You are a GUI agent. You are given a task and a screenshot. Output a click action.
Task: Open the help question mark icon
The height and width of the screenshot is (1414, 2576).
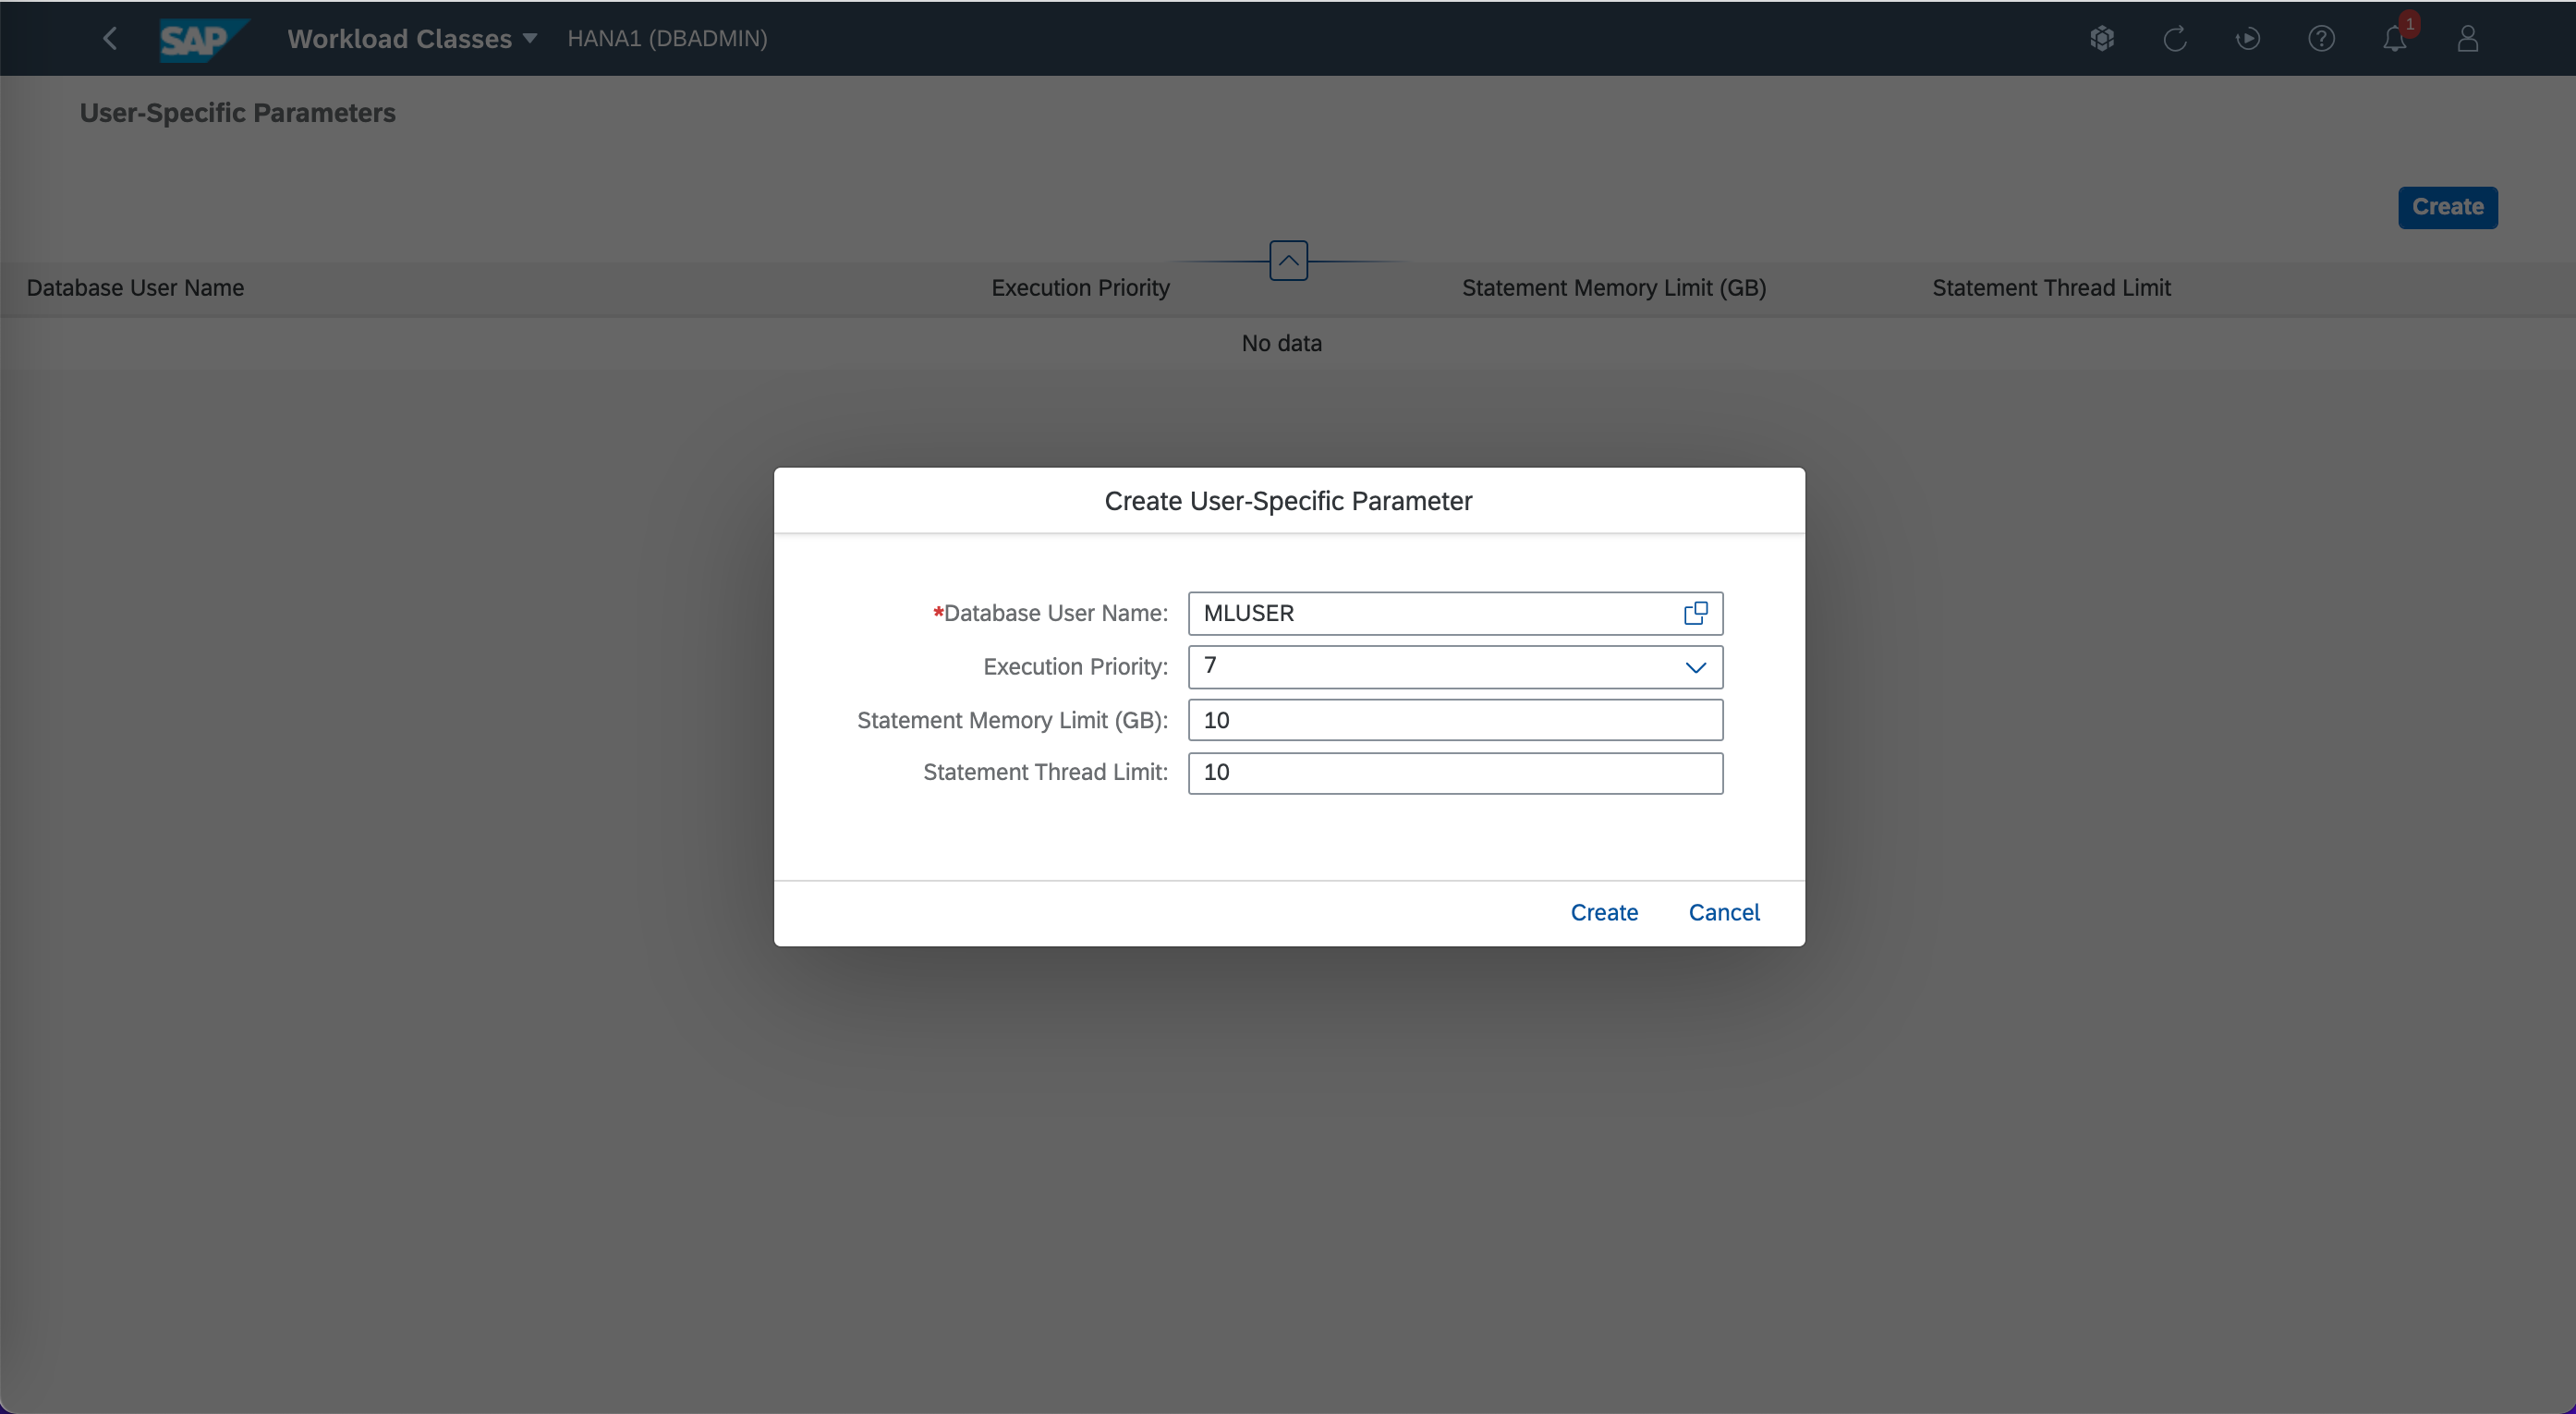pos(2321,39)
